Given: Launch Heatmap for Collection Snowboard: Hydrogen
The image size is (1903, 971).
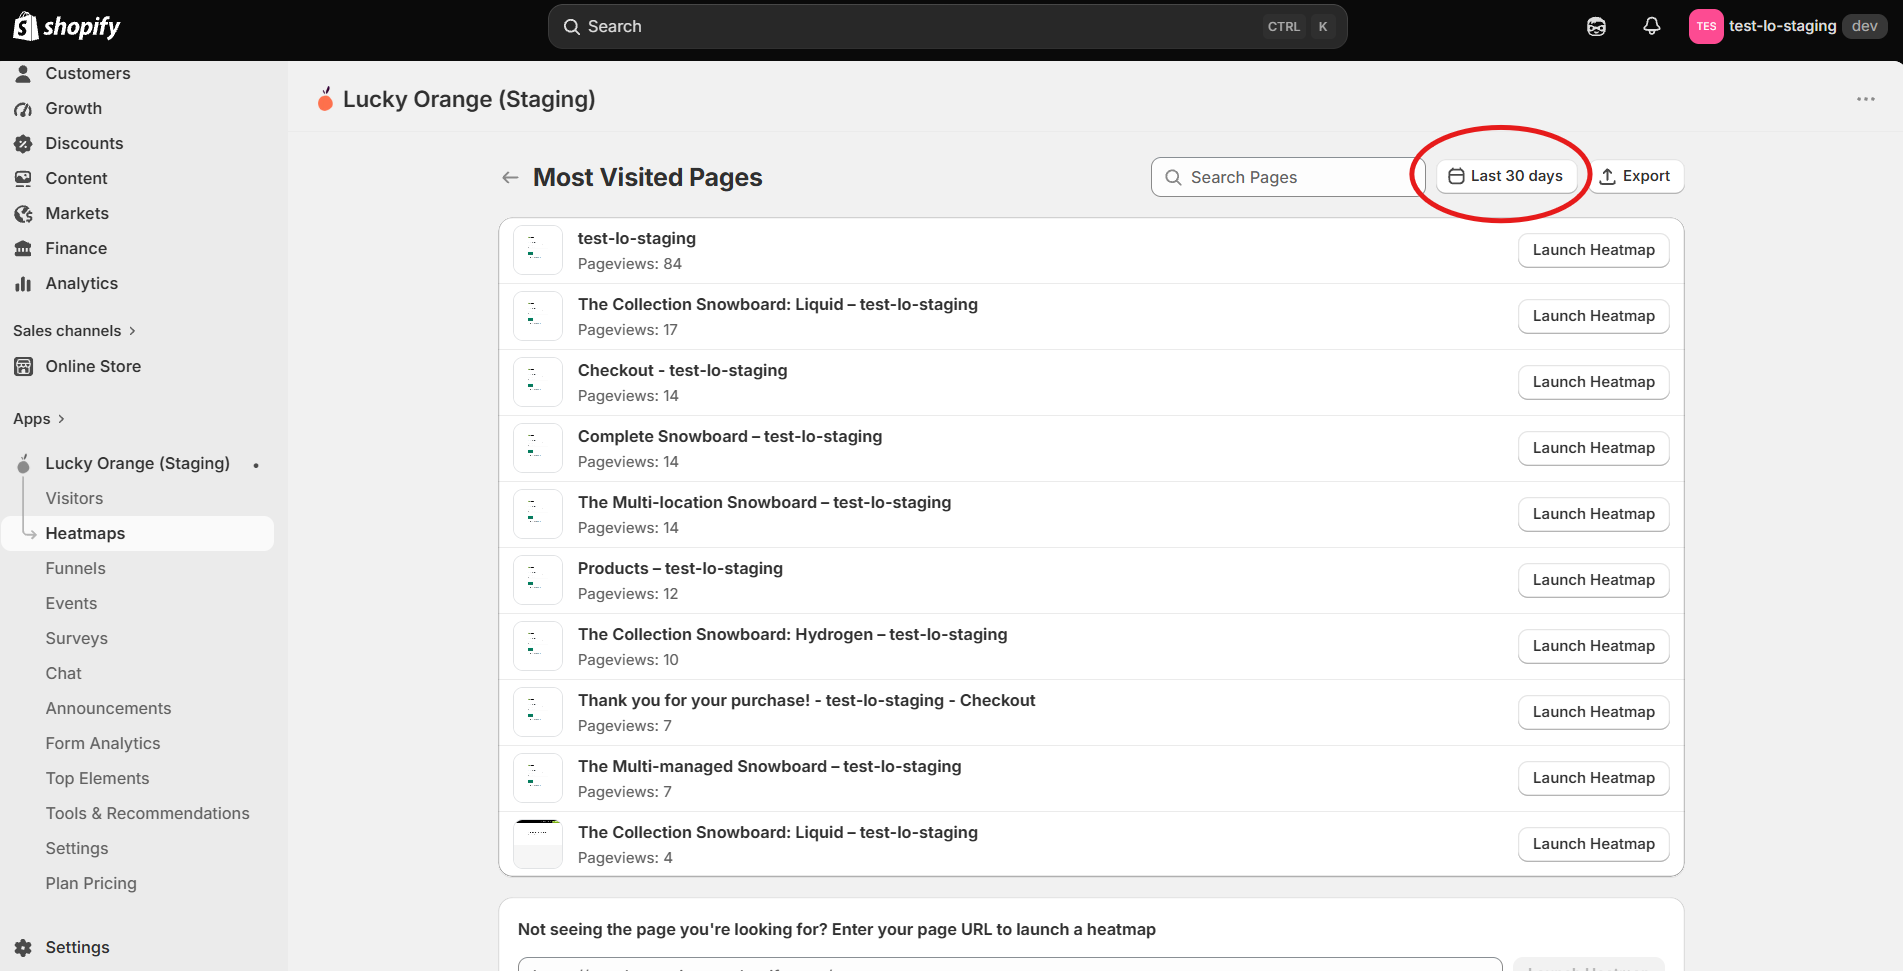Looking at the screenshot, I should (x=1593, y=646).
